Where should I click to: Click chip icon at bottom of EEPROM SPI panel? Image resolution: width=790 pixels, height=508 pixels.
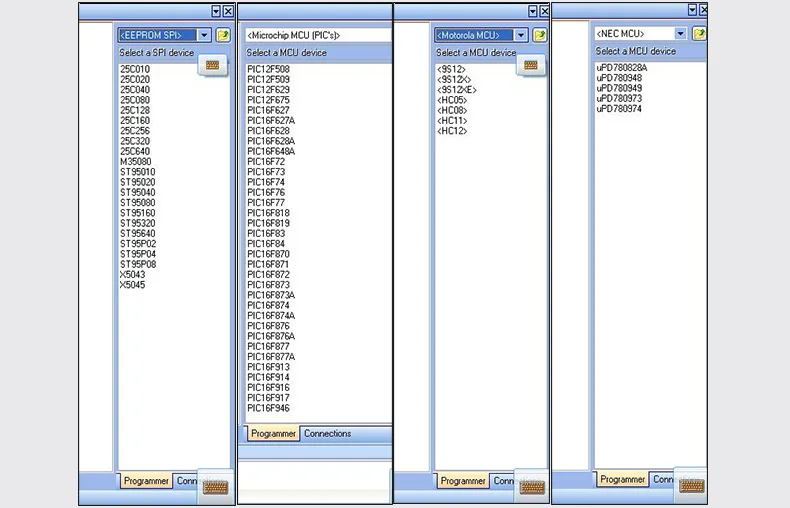[x=216, y=487]
